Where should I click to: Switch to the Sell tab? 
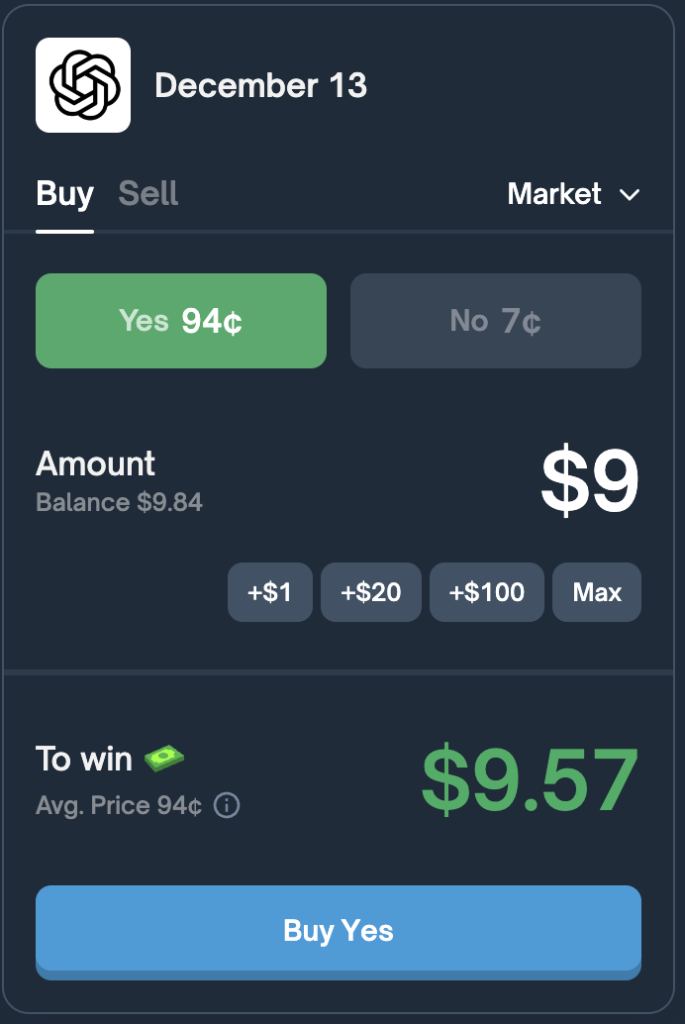(148, 194)
